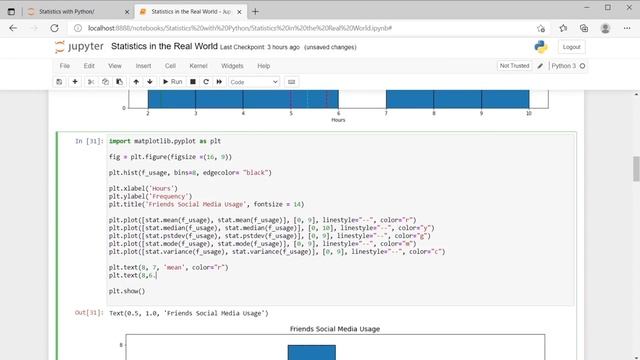The image size is (640, 360).
Task: Open browser Collections icon
Action: pyautogui.click(x=584, y=28)
